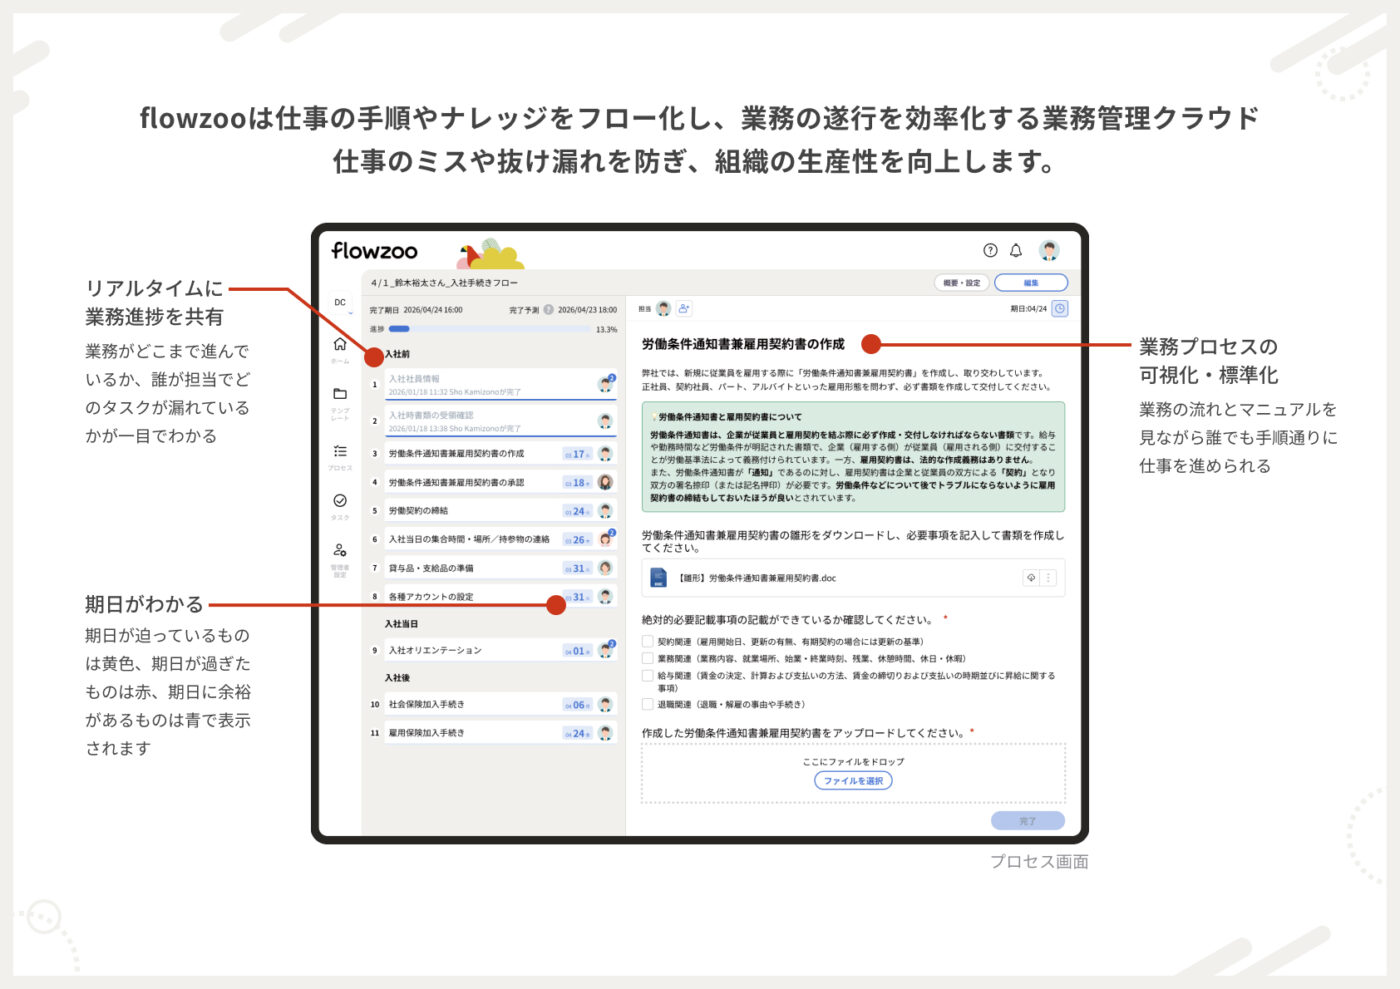Click the ファイルを選択 button
Image resolution: width=1400 pixels, height=989 pixels.
pos(853,781)
